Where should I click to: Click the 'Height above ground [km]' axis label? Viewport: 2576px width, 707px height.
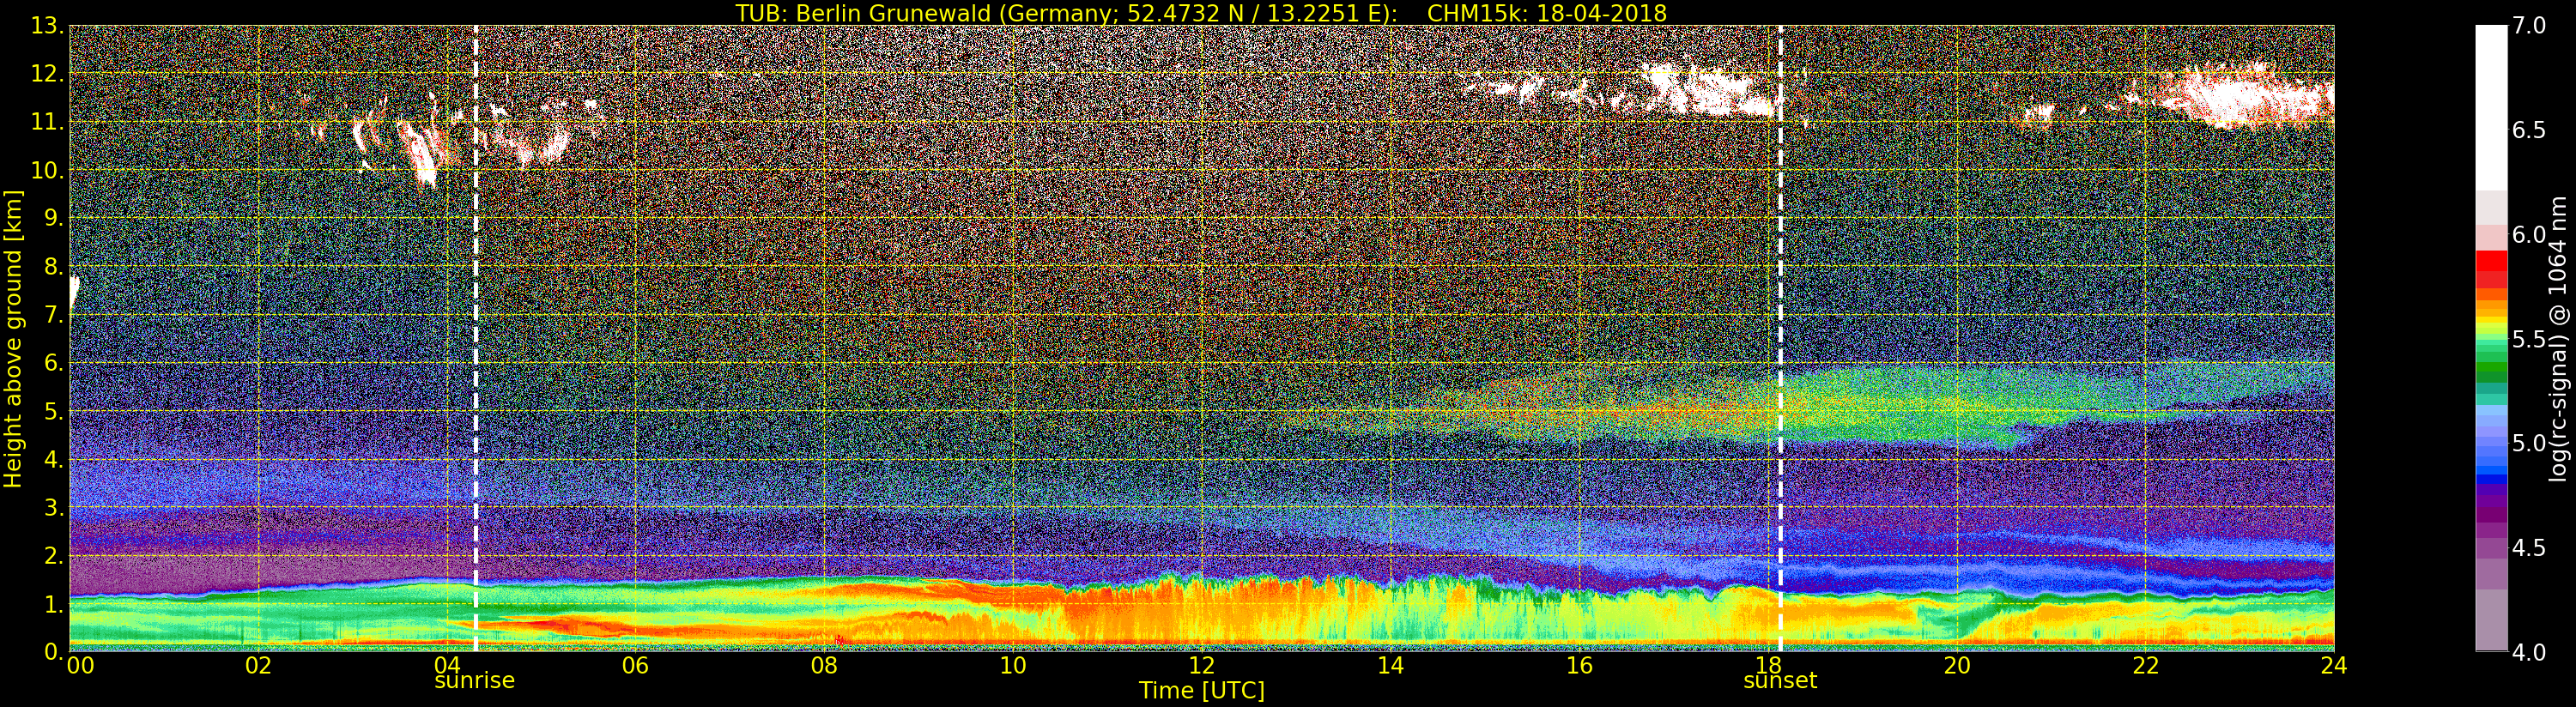click(13, 338)
